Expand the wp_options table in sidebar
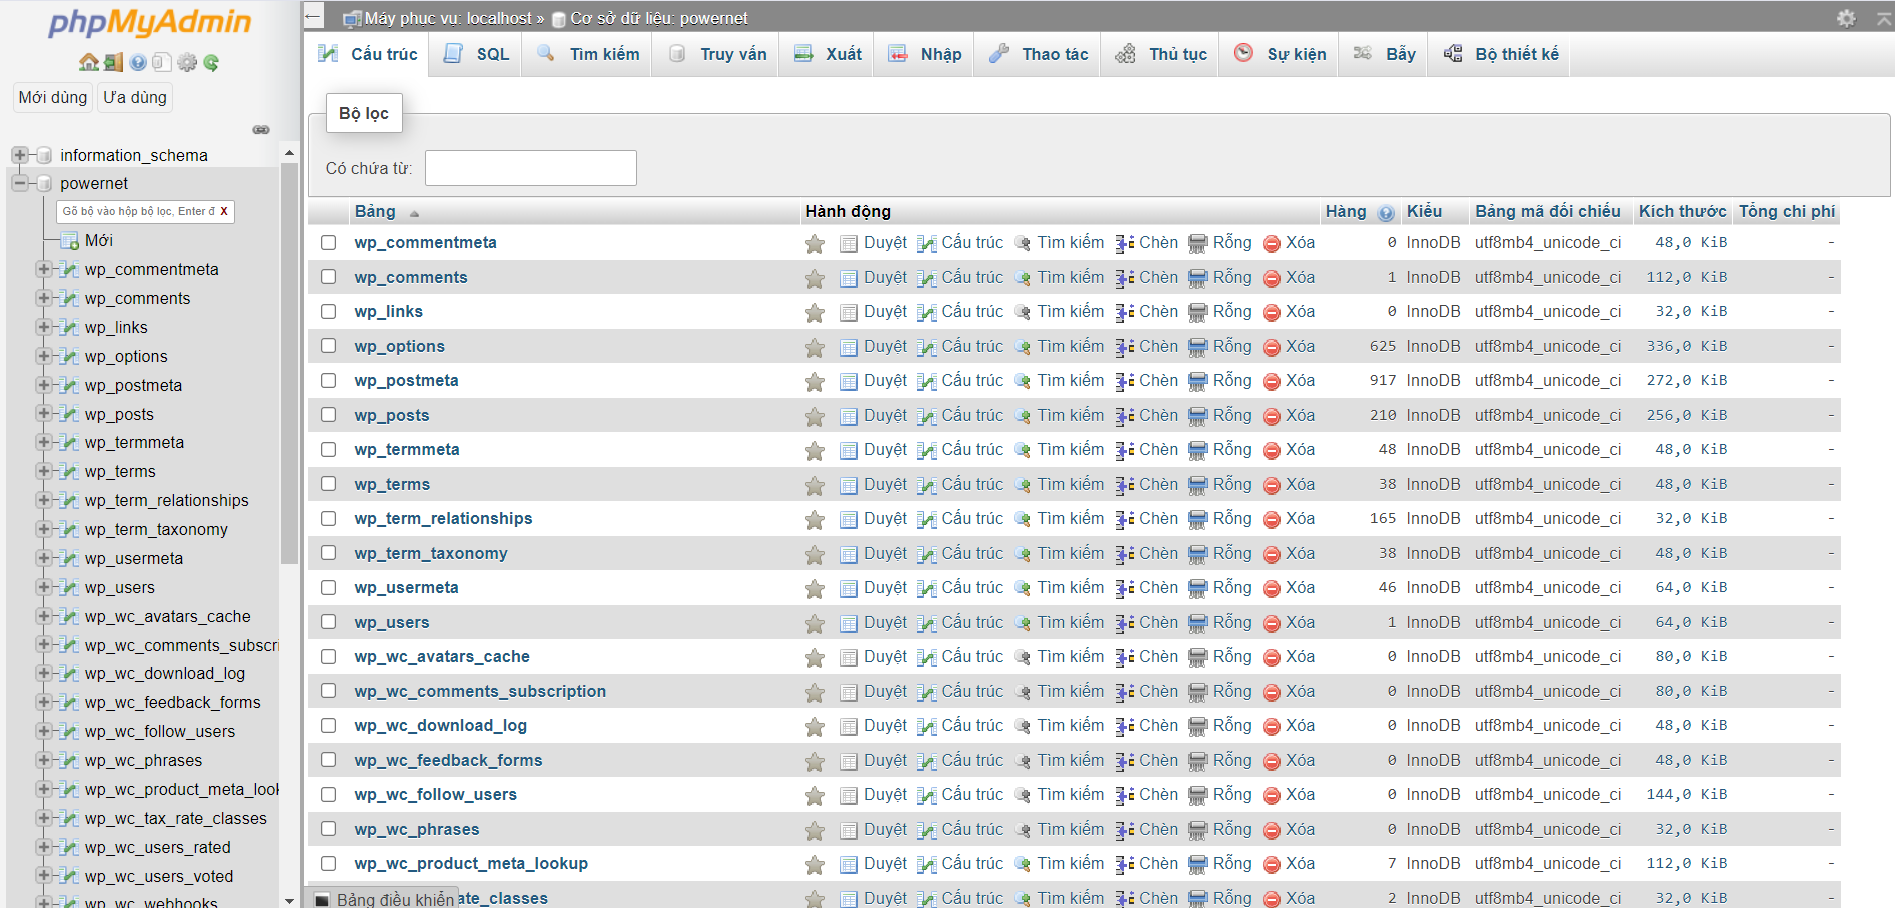The height and width of the screenshot is (908, 1895). coord(43,356)
